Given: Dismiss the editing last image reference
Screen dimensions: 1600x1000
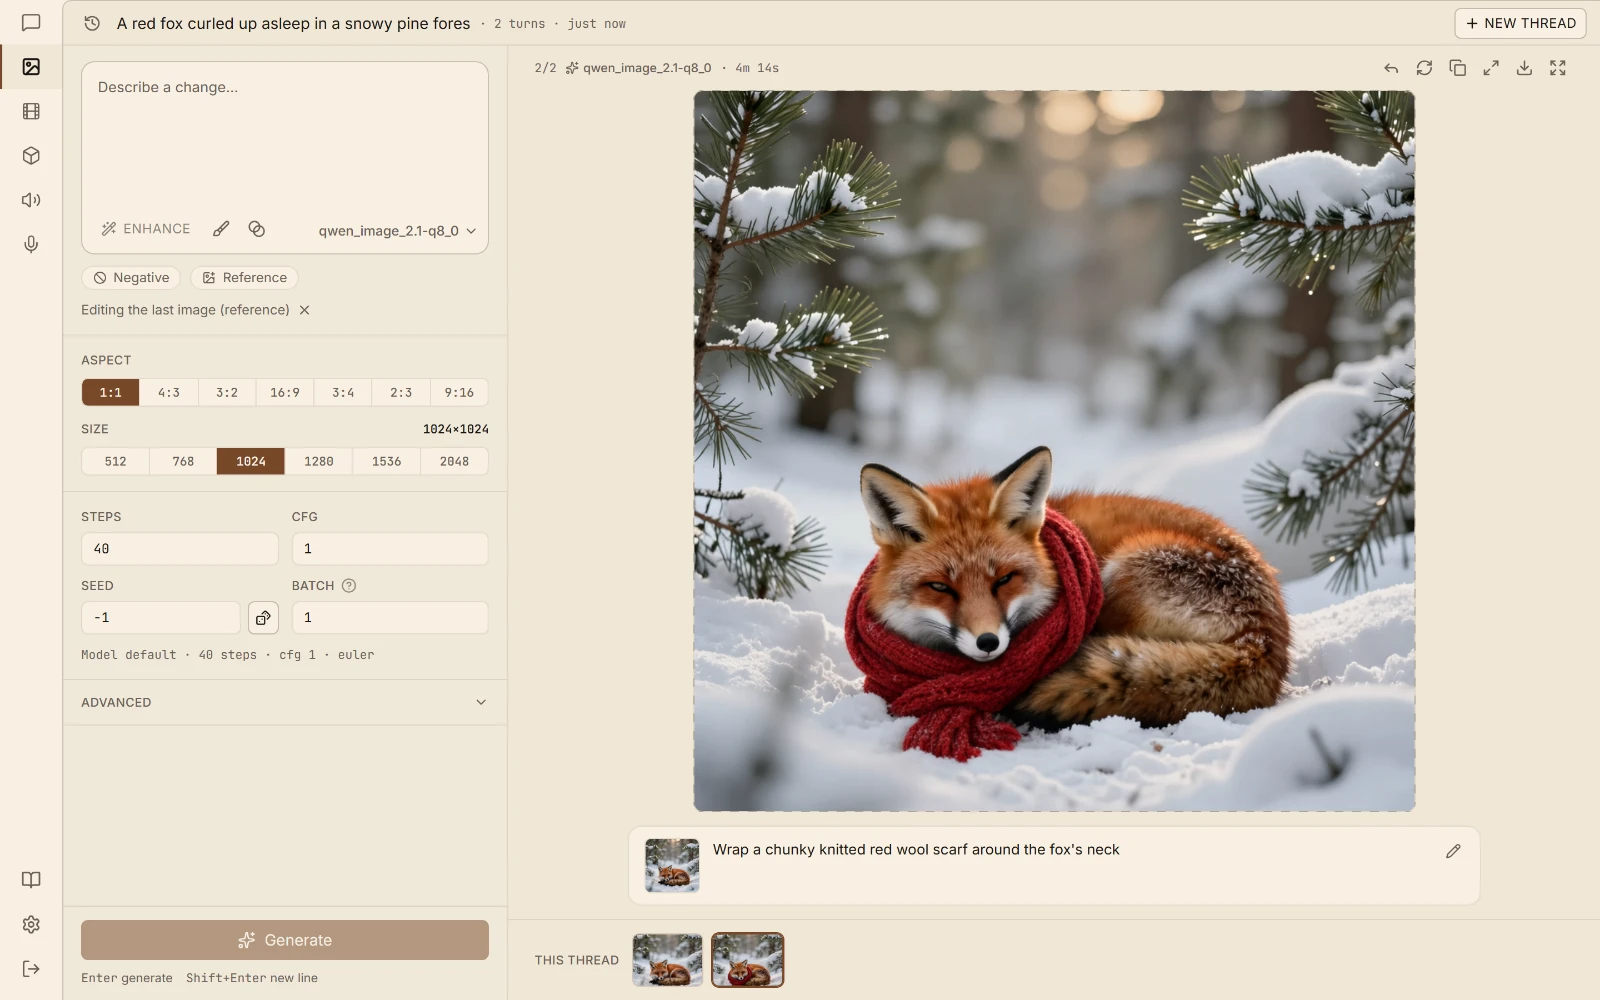Looking at the screenshot, I should coord(304,310).
